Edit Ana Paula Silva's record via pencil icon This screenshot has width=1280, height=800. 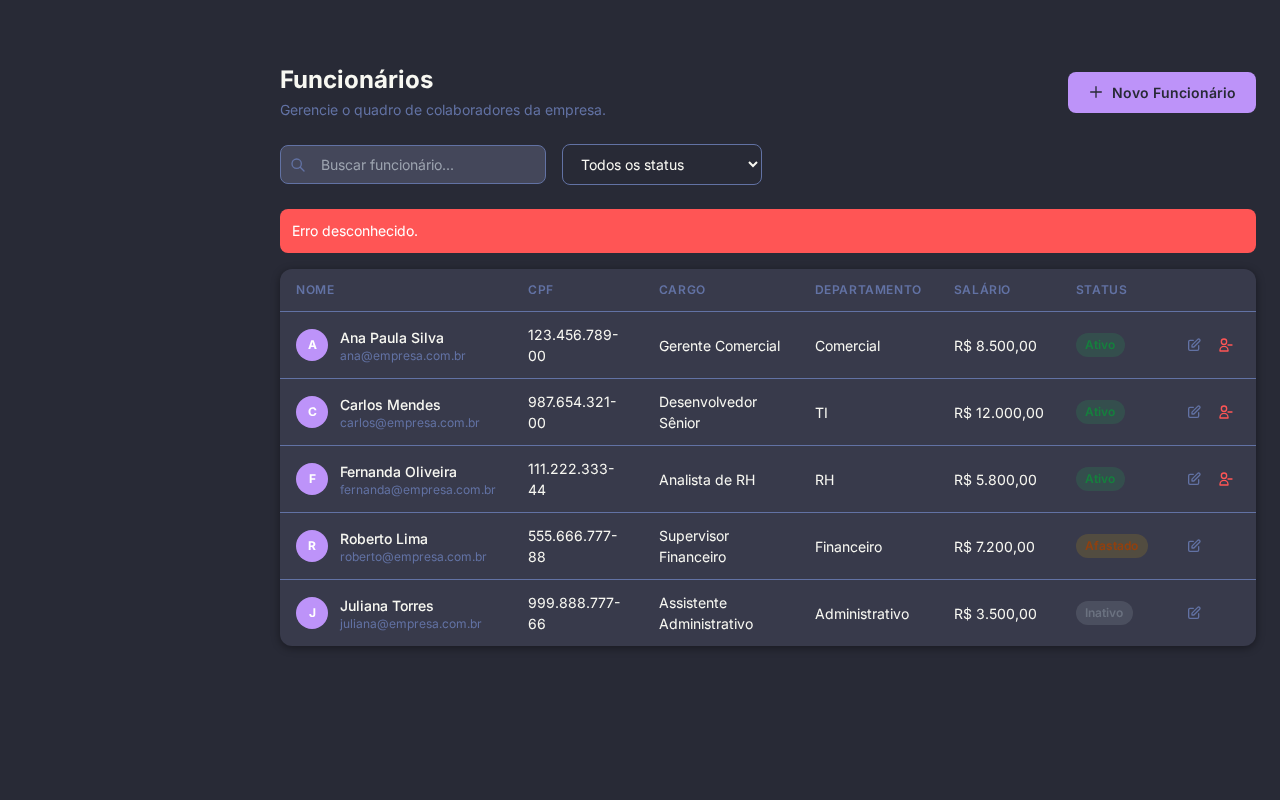(1194, 345)
